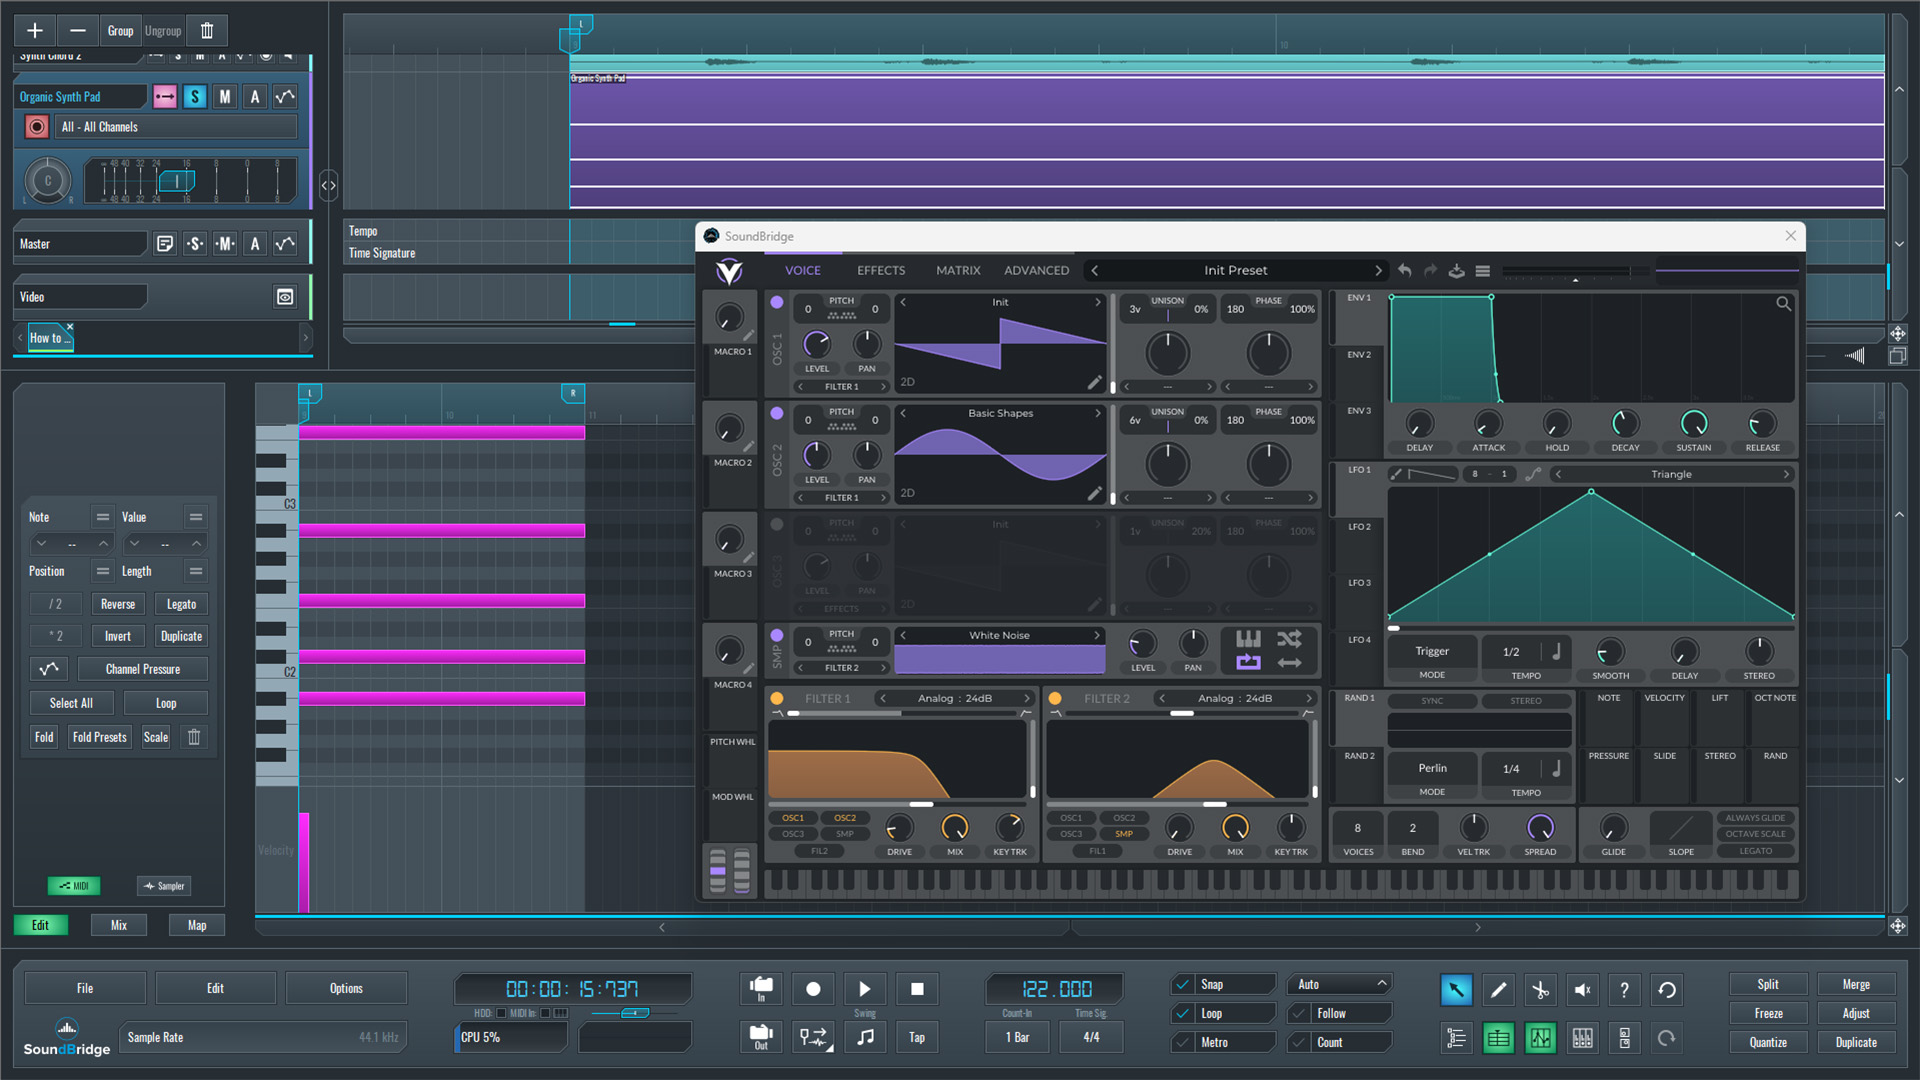Toggle the Snap checkbox
1920x1080 pixels.
tap(1183, 984)
